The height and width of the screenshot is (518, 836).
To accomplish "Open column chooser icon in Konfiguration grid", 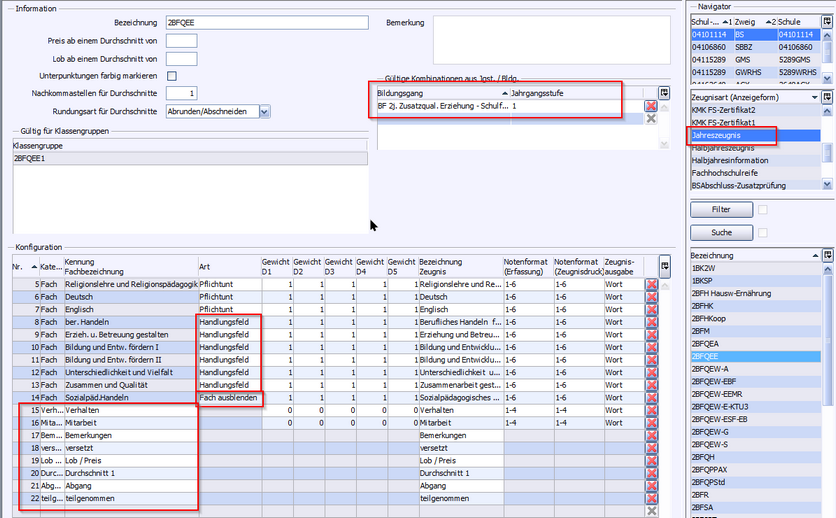I will point(665,265).
